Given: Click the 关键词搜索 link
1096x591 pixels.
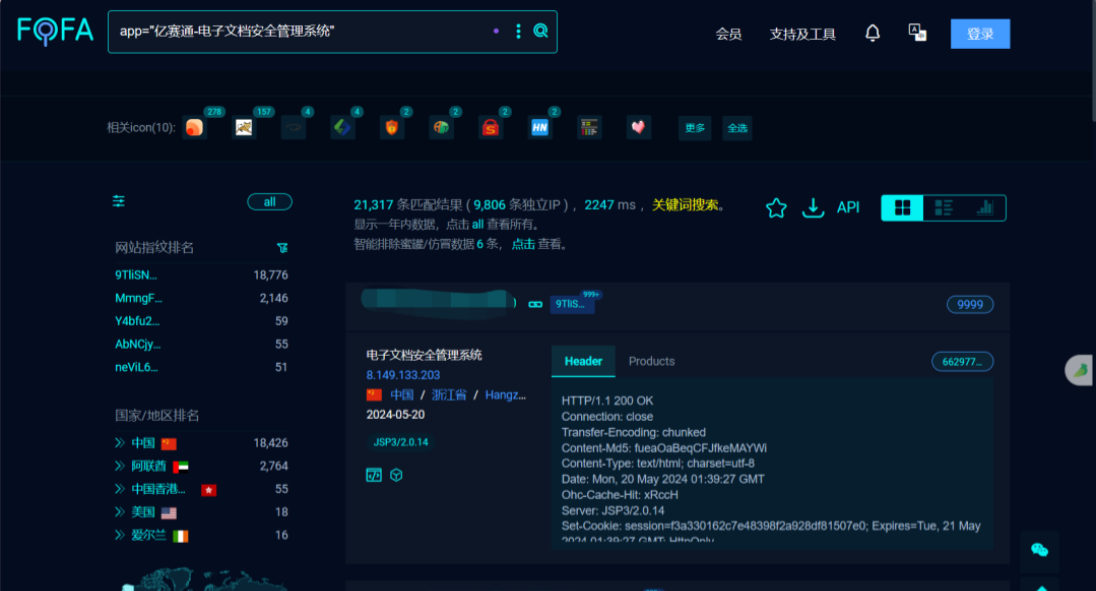Looking at the screenshot, I should (x=685, y=205).
